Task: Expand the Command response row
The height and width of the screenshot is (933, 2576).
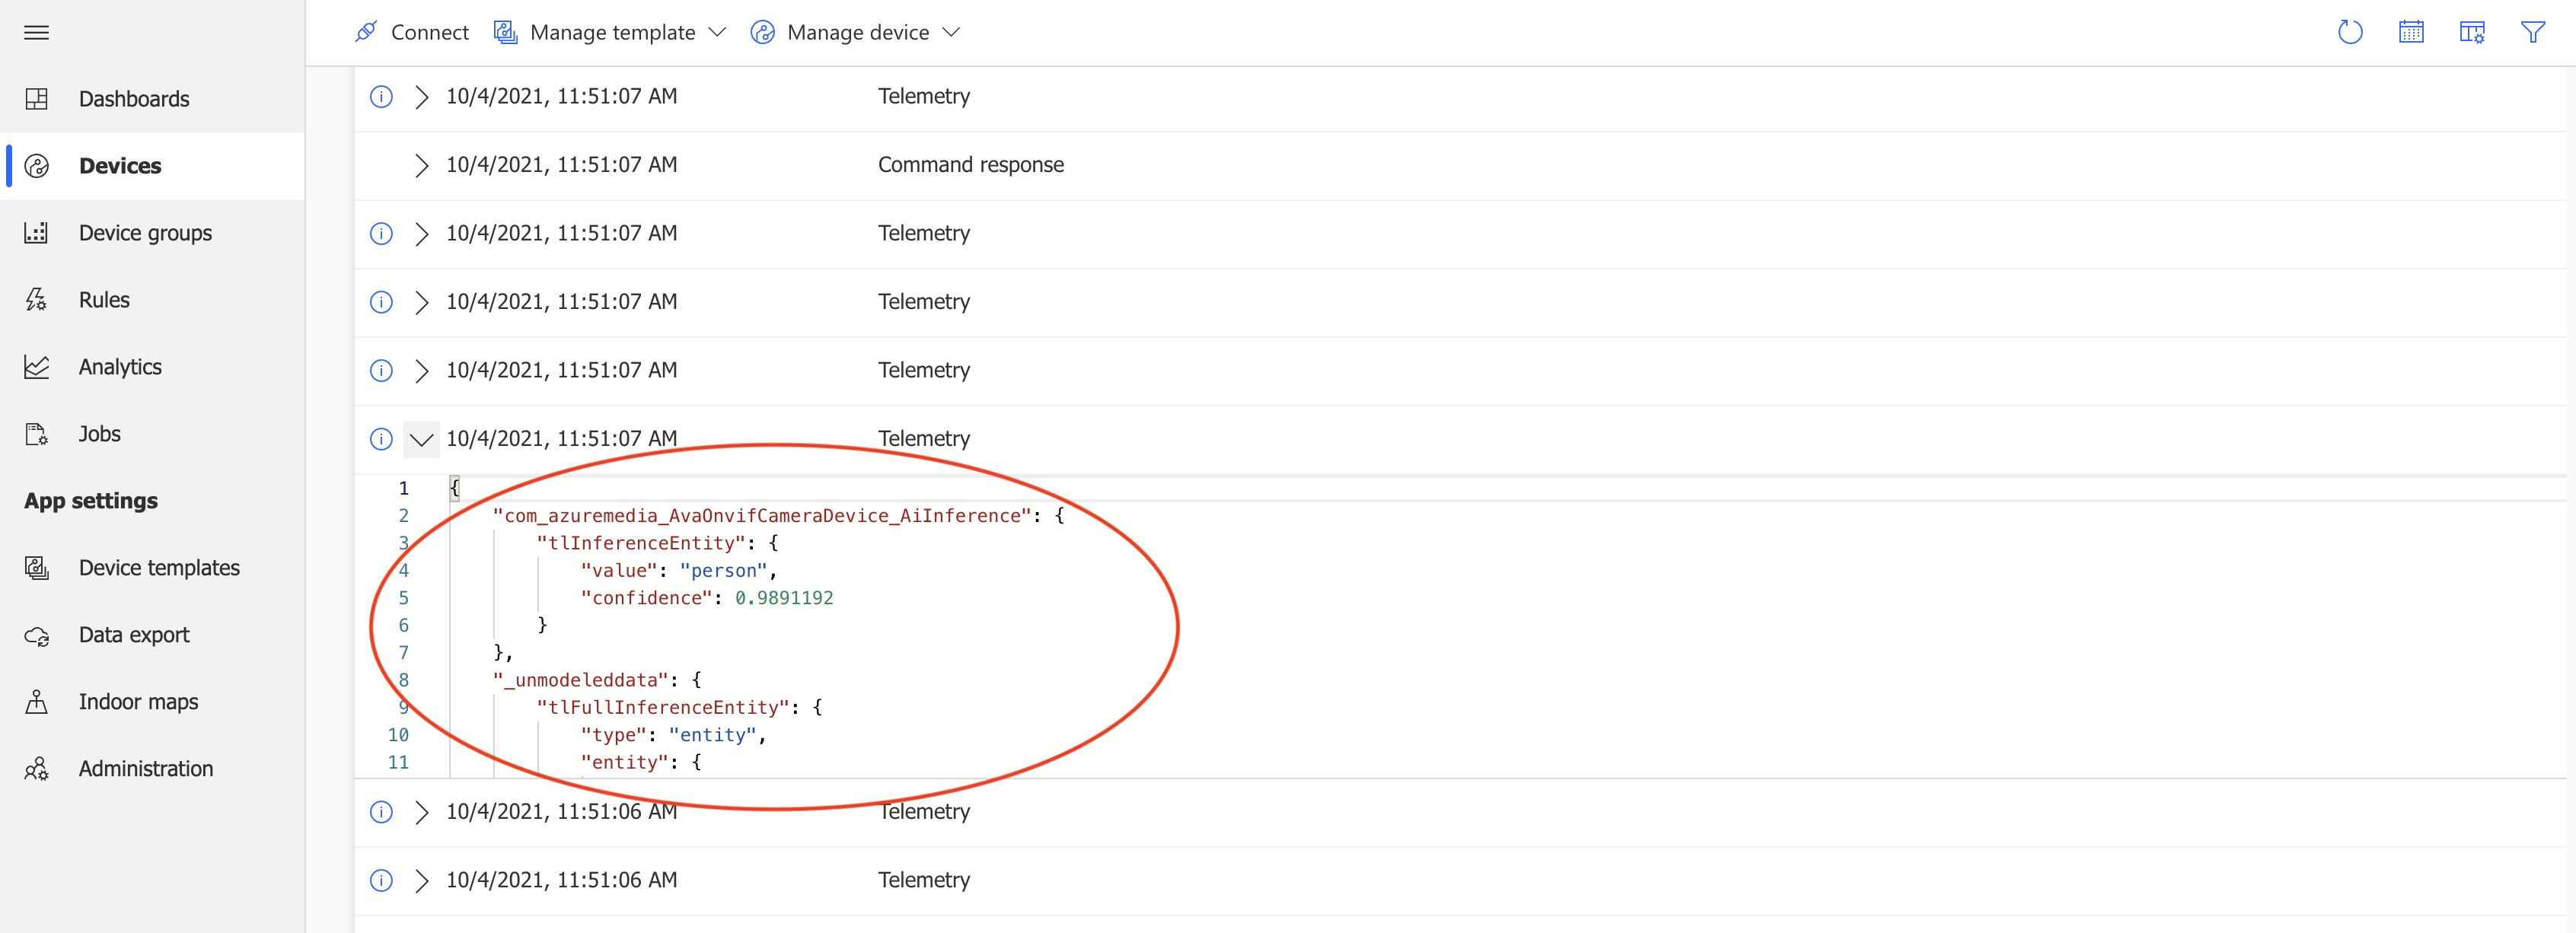Action: (x=421, y=166)
